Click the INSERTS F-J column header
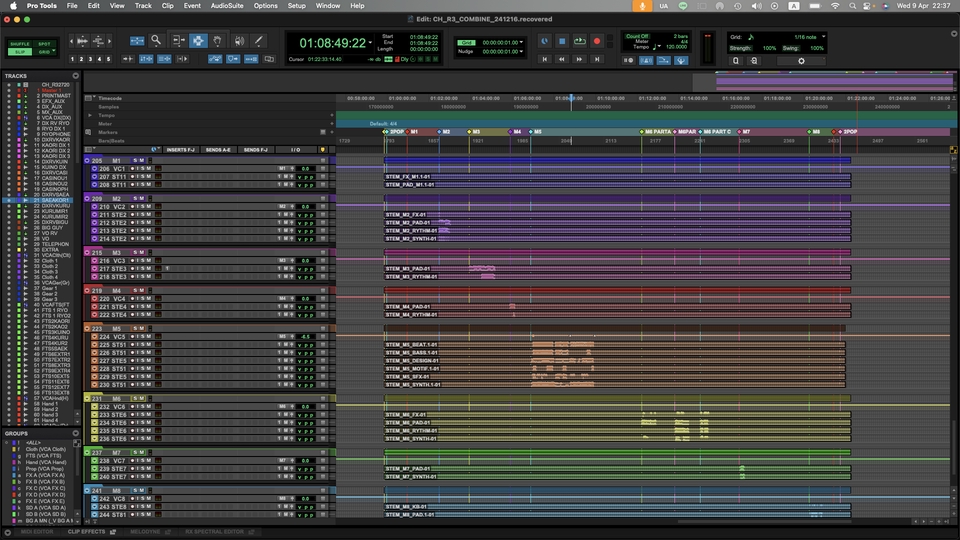Image resolution: width=960 pixels, height=540 pixels. (x=180, y=149)
